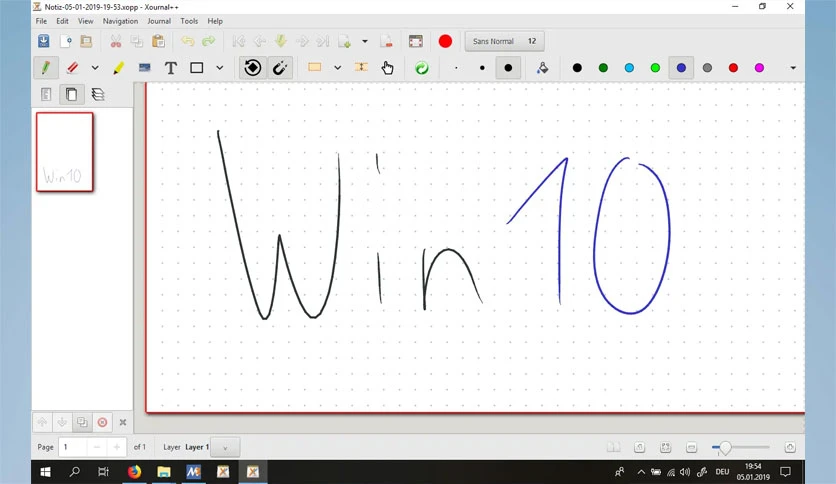This screenshot has height=484, width=836.
Task: Select the Highlighter tool
Action: click(x=118, y=68)
